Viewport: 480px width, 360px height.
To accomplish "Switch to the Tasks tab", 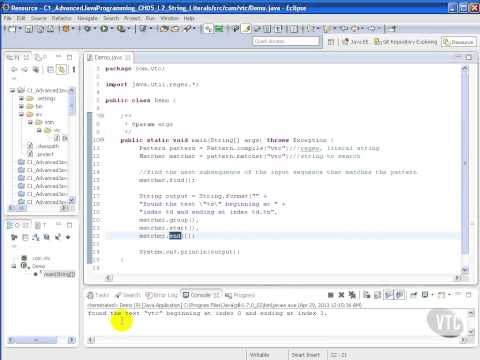I will 98,295.
